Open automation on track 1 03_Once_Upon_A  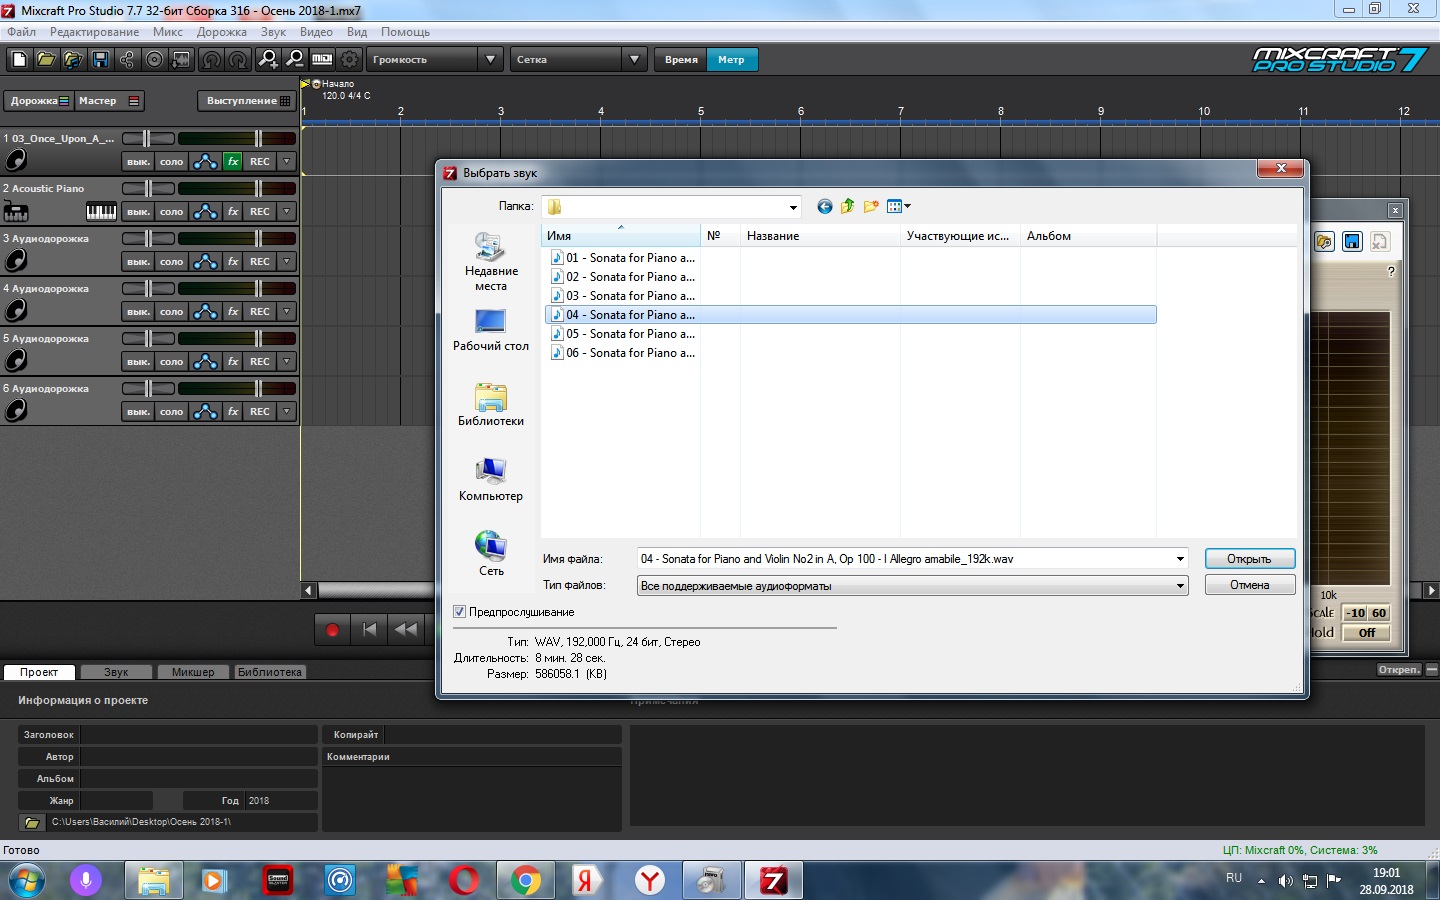pyautogui.click(x=205, y=161)
